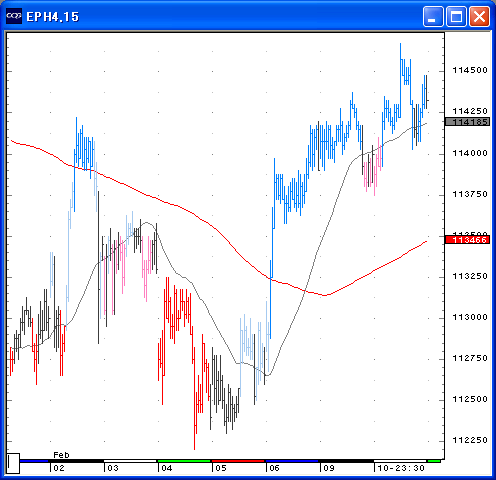Click the 112750 price axis label
Image resolution: width=496 pixels, height=480 pixels.
[x=470, y=358]
